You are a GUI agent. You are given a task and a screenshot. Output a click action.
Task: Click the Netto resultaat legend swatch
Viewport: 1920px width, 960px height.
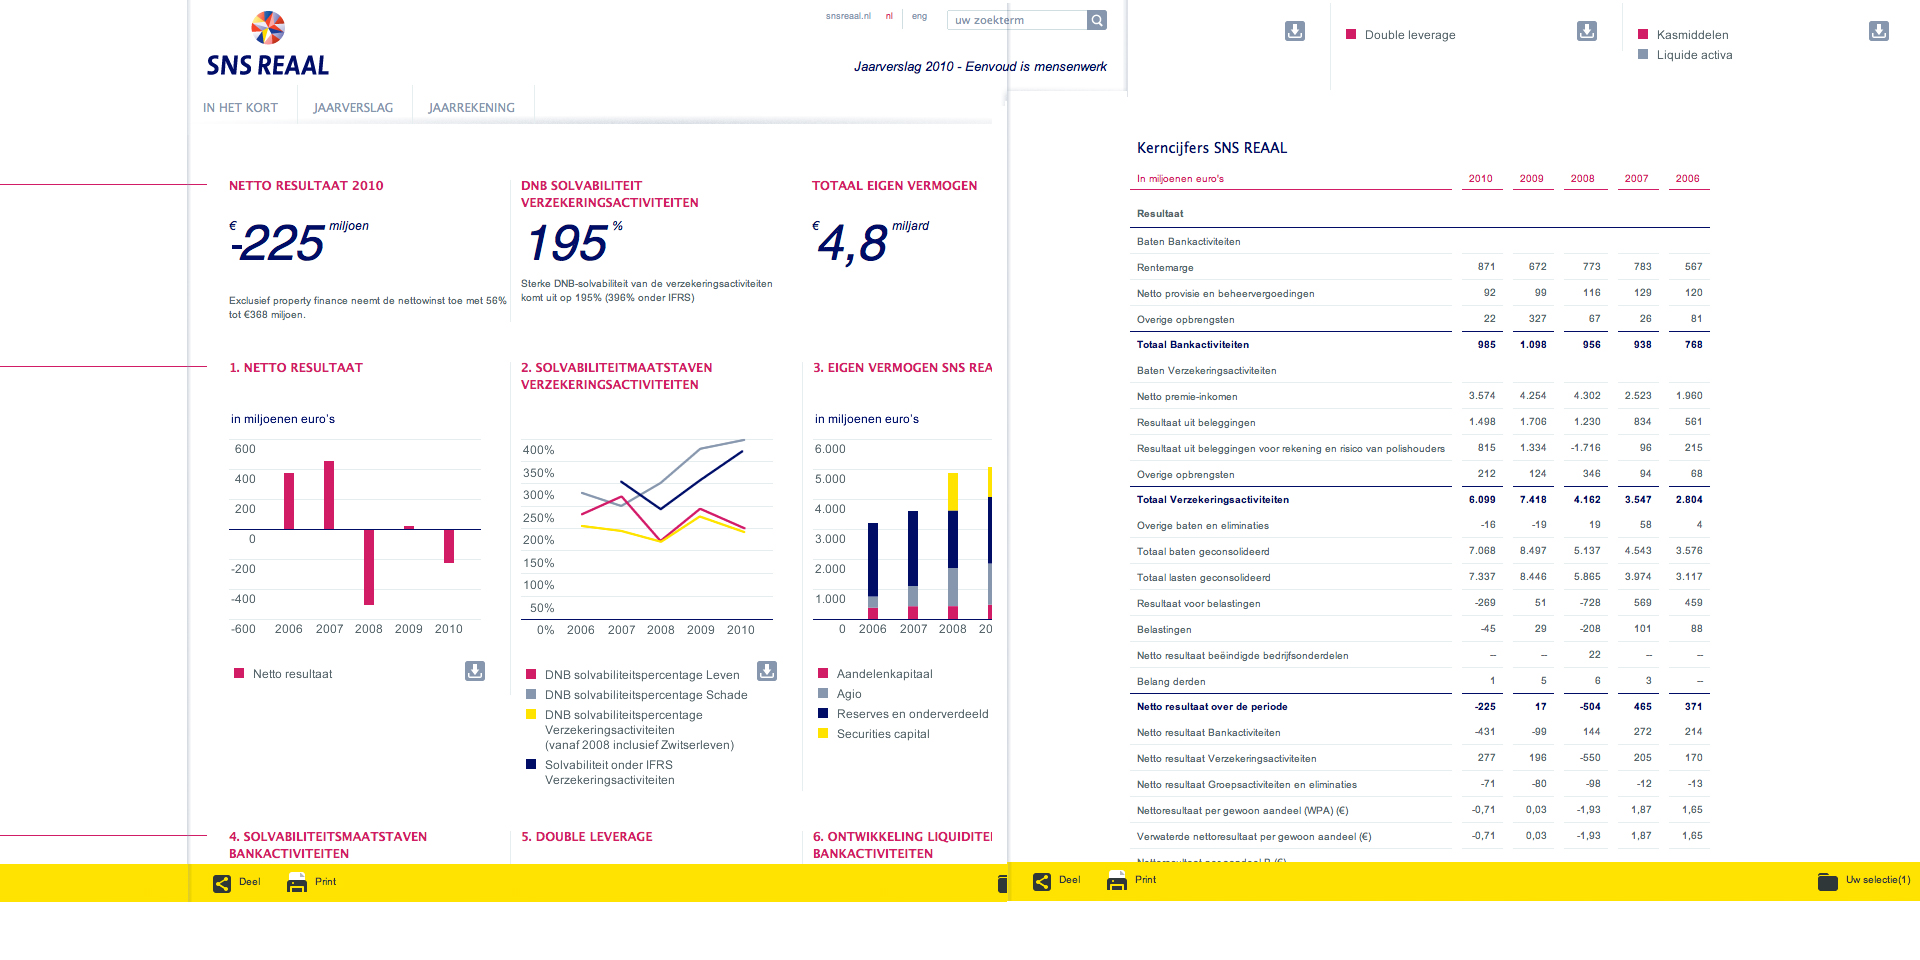239,673
